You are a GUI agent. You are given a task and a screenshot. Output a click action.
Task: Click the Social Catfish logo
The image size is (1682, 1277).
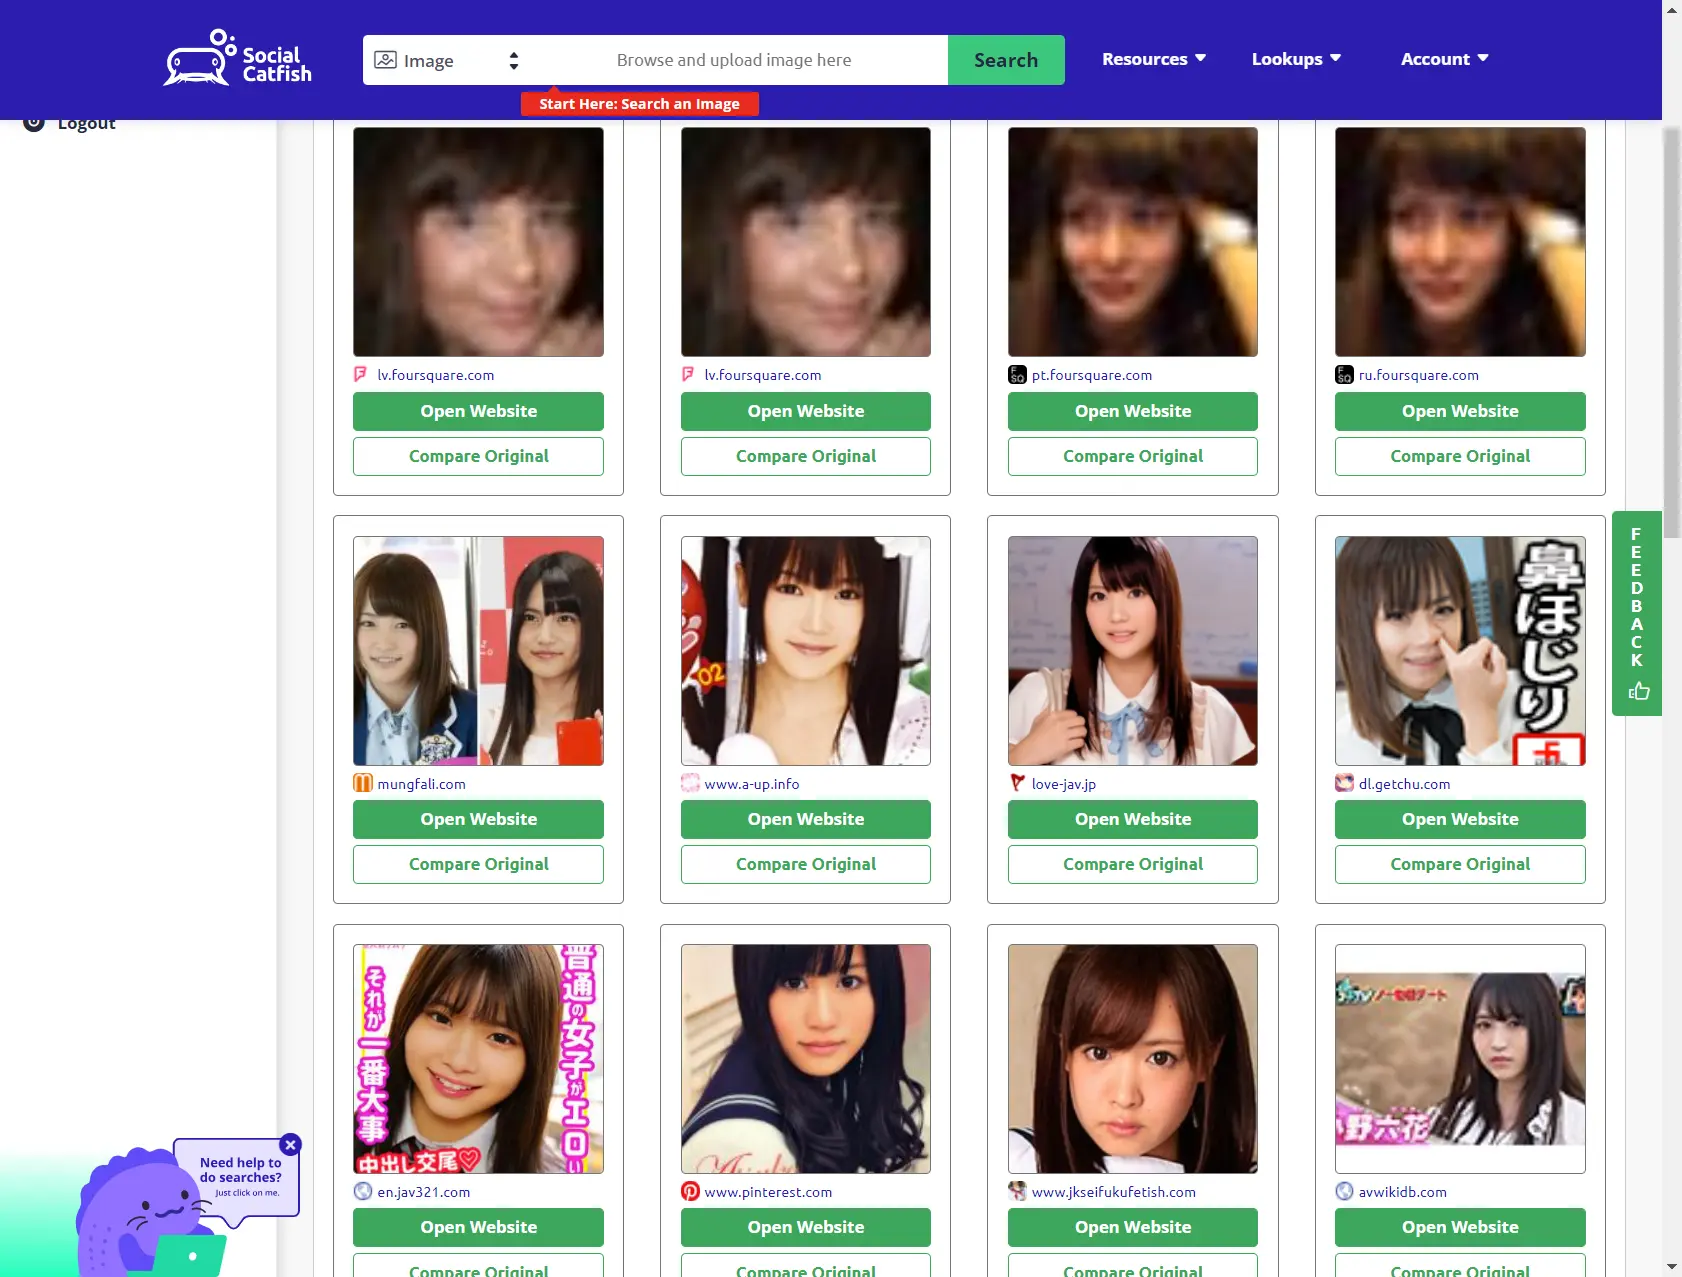[238, 58]
